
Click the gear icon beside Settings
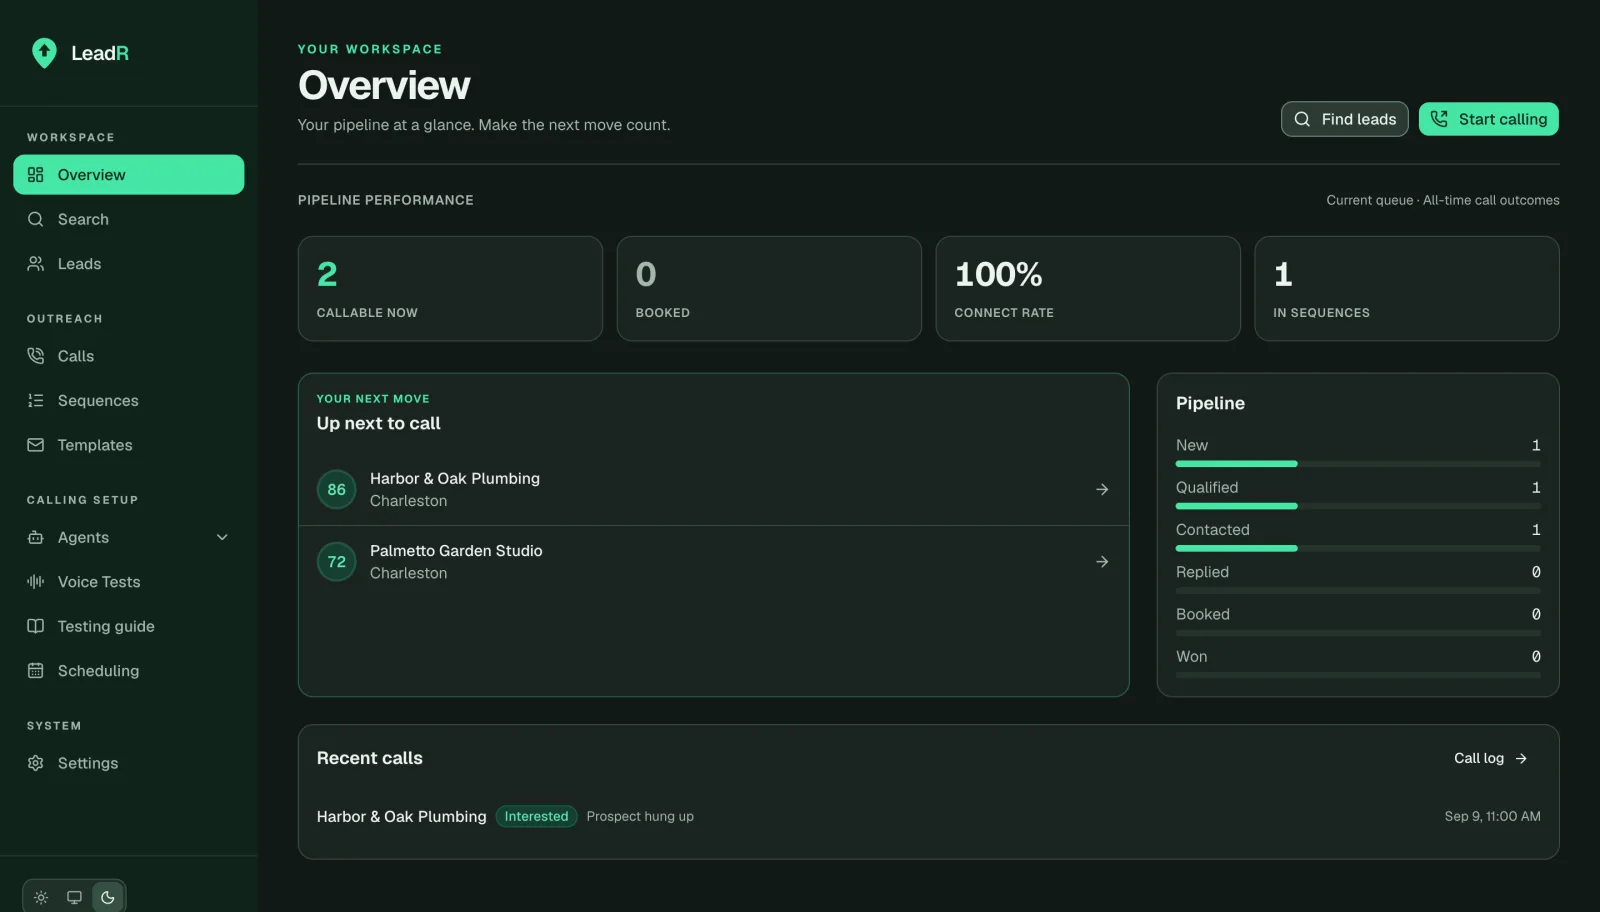[36, 763]
